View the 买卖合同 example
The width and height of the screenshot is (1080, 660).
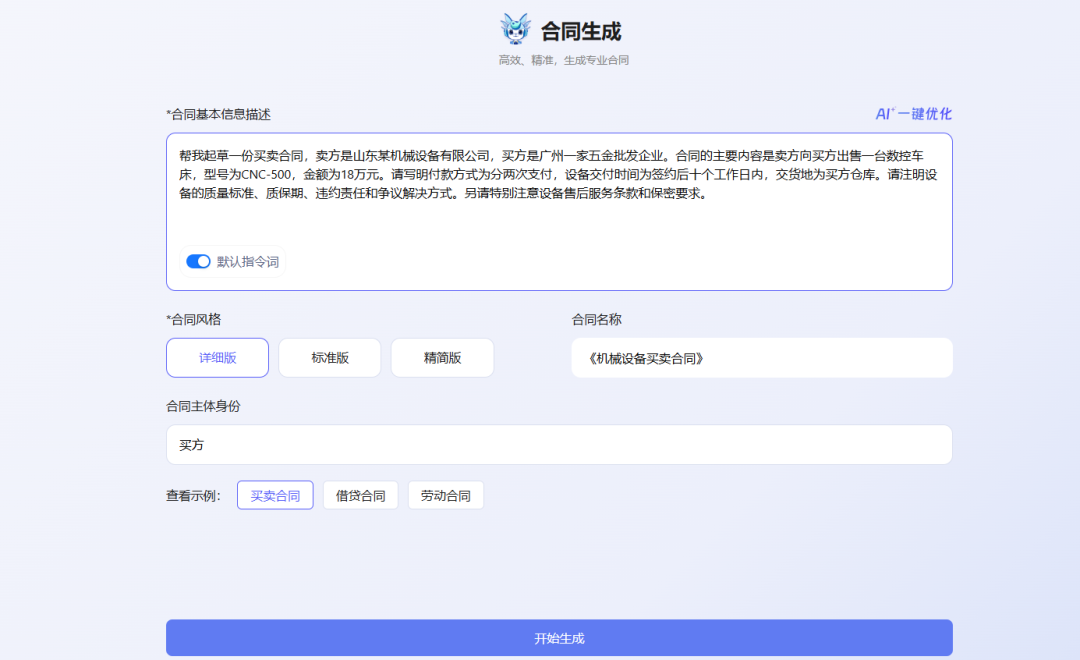[275, 495]
